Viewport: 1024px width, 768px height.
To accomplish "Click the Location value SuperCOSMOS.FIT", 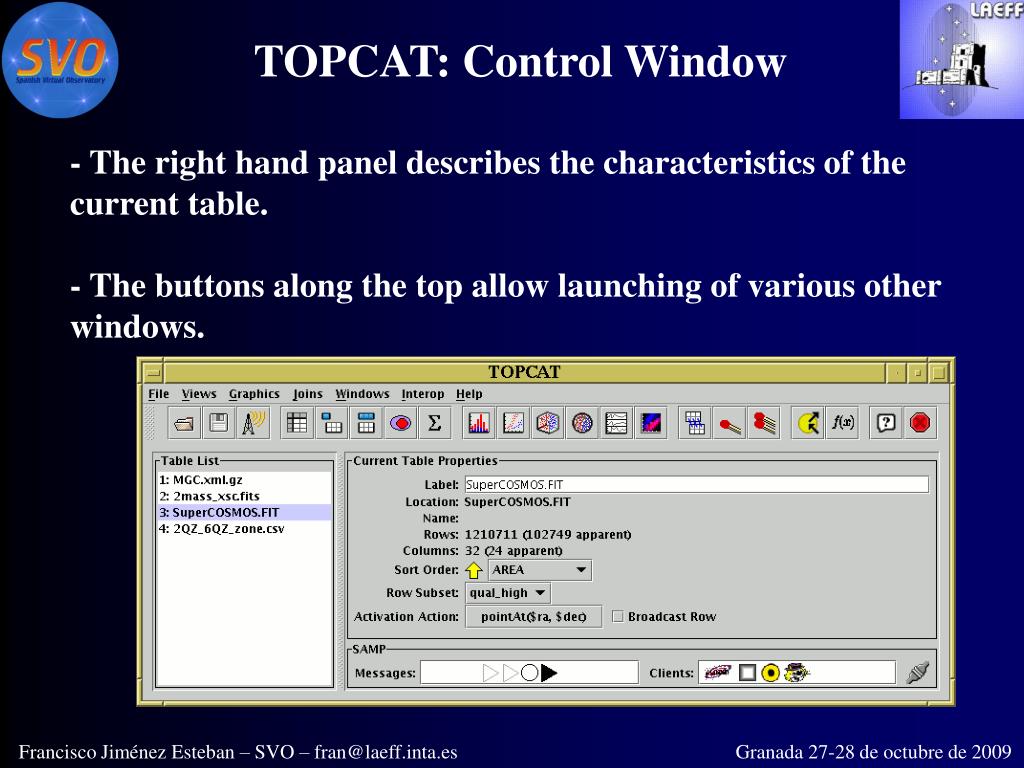I will [x=517, y=502].
